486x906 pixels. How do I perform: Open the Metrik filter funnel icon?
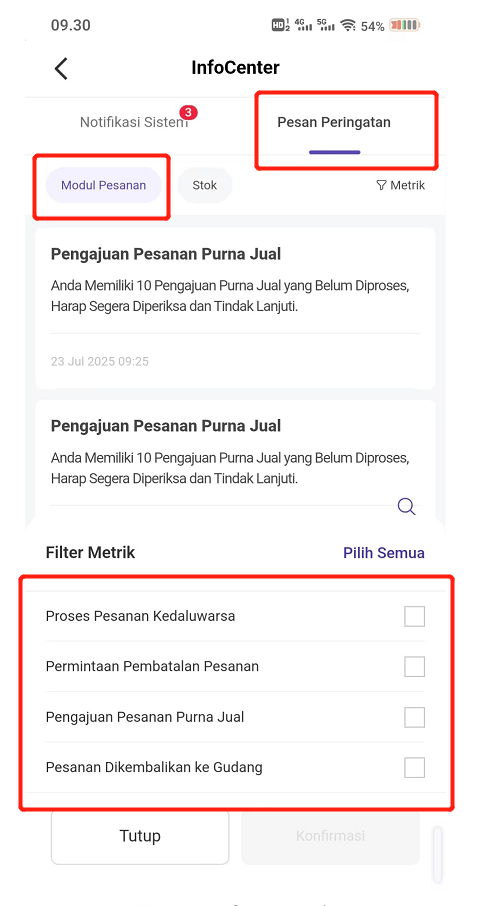(x=381, y=185)
